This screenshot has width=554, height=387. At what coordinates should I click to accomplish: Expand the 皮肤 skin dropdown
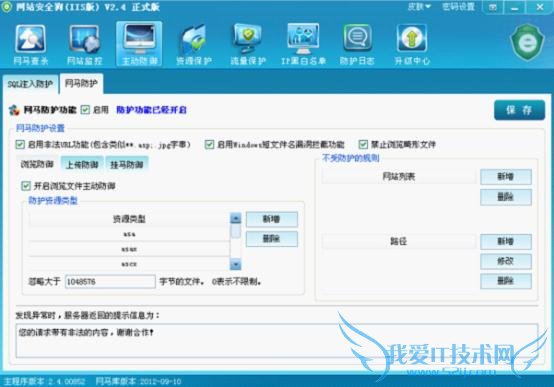419,7
